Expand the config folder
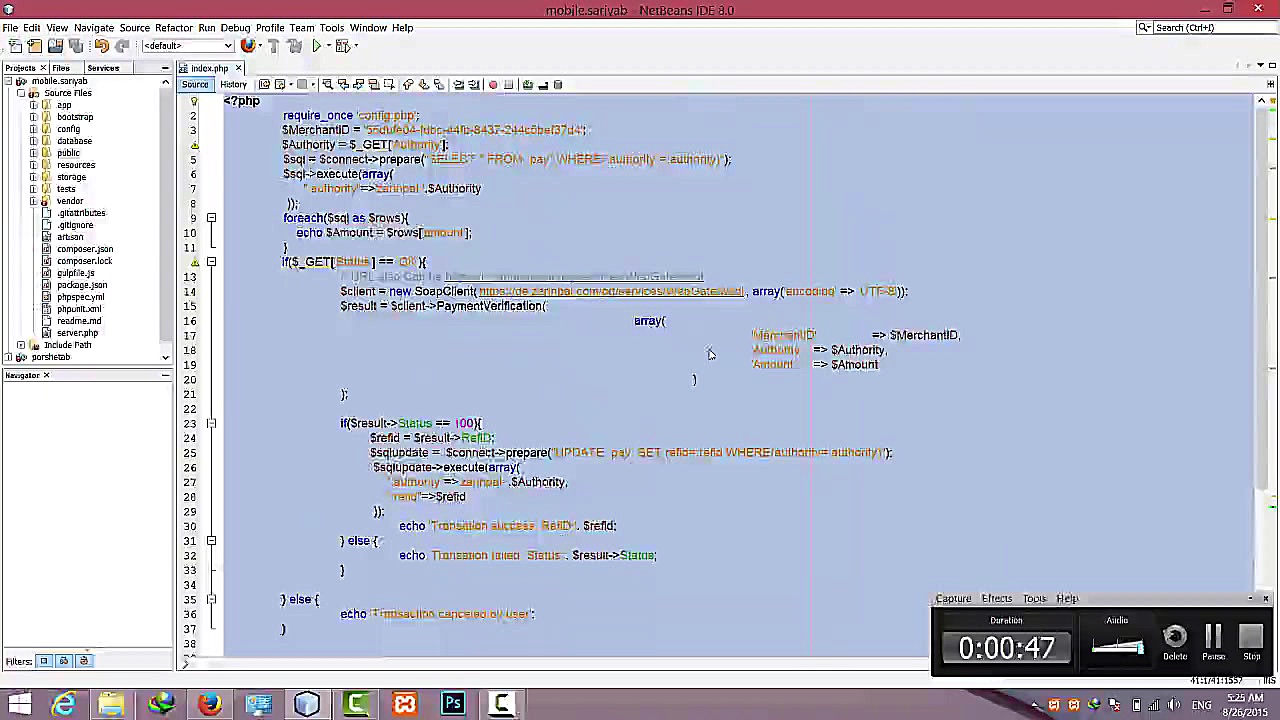 [x=33, y=129]
